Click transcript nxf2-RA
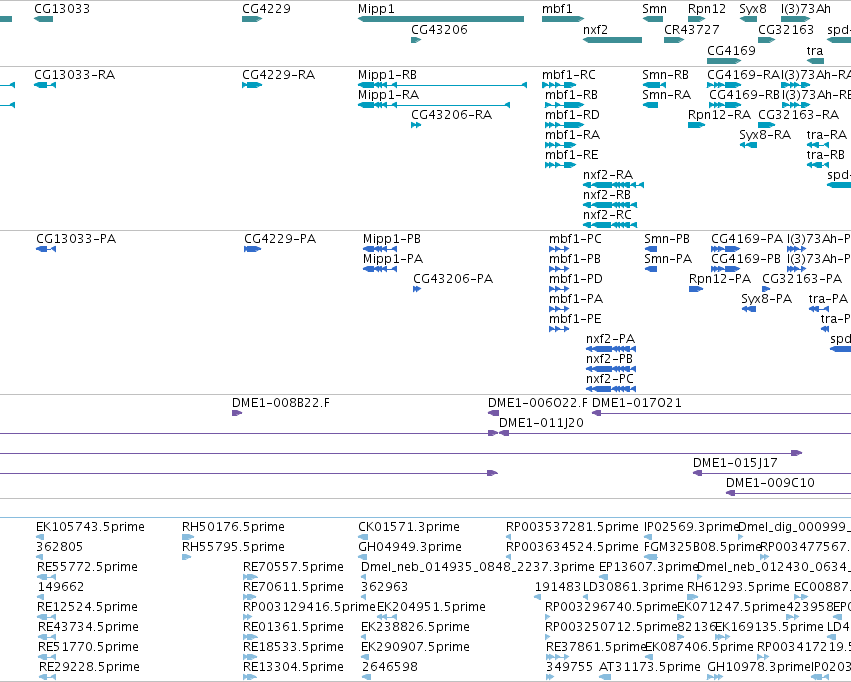The height and width of the screenshot is (682, 851). pyautogui.click(x=608, y=175)
